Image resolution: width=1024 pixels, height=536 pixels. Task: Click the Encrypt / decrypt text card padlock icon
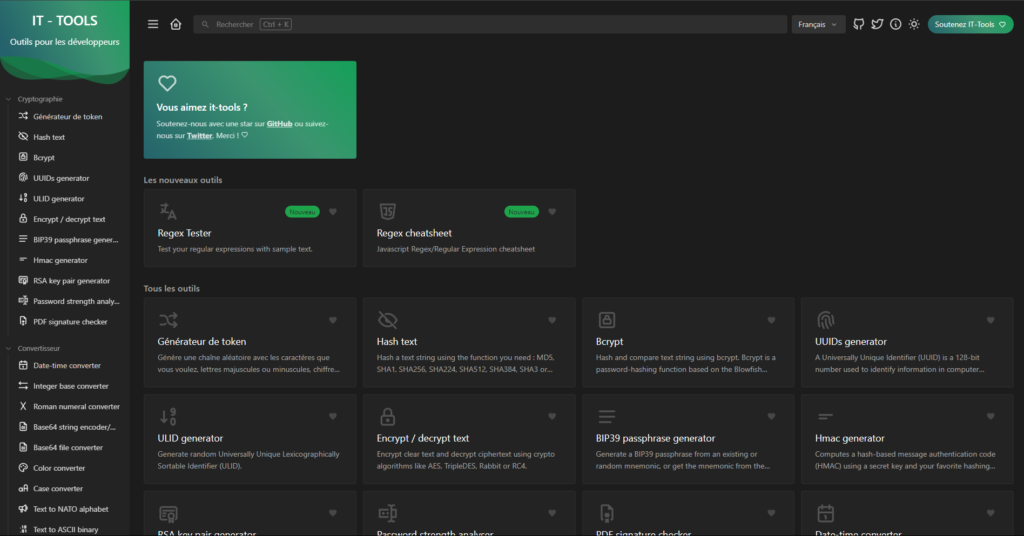387,416
